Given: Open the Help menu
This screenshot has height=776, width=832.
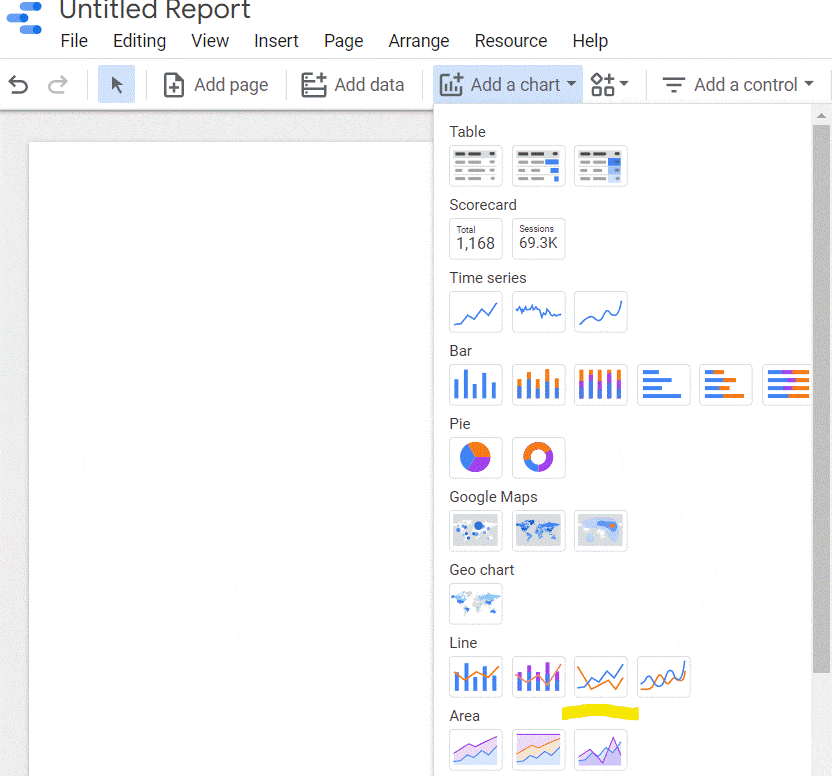Looking at the screenshot, I should pos(590,41).
